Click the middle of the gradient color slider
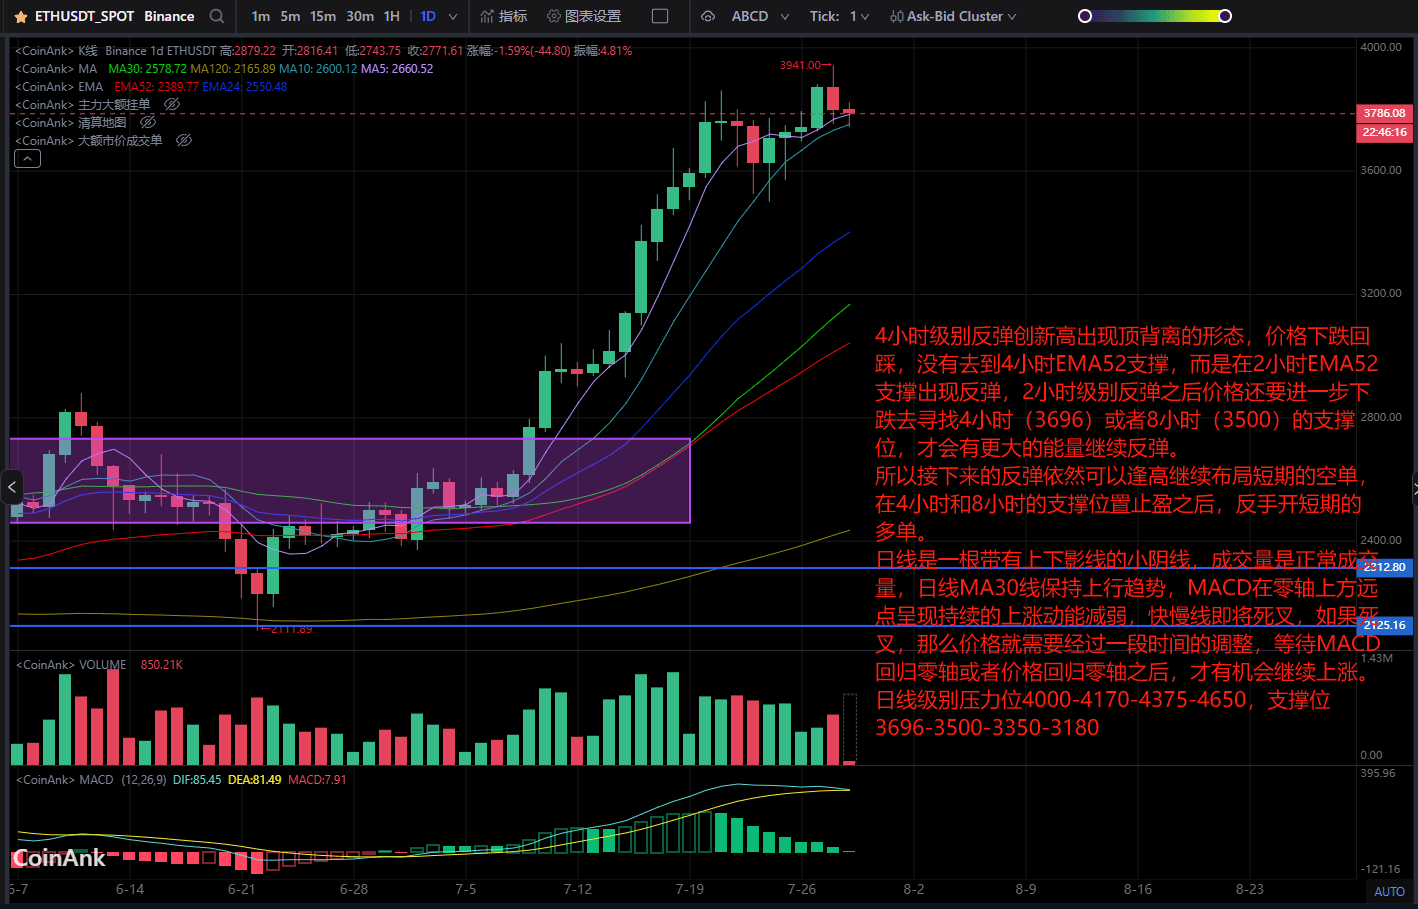The width and height of the screenshot is (1418, 909). [1155, 16]
